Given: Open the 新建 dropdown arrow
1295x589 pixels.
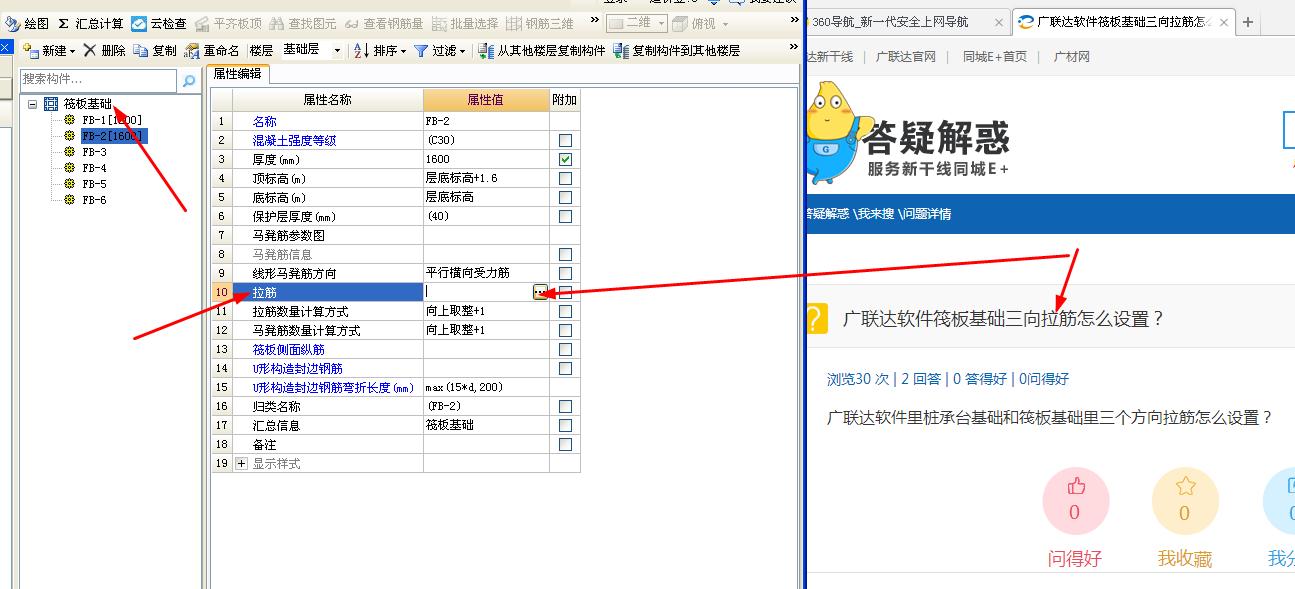Looking at the screenshot, I should point(72,51).
